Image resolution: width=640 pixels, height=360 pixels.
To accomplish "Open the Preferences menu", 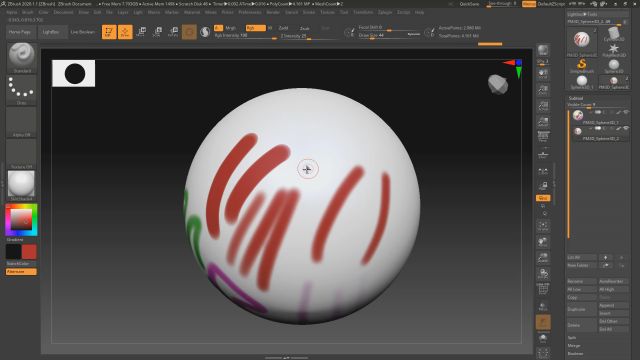I will coord(250,12).
